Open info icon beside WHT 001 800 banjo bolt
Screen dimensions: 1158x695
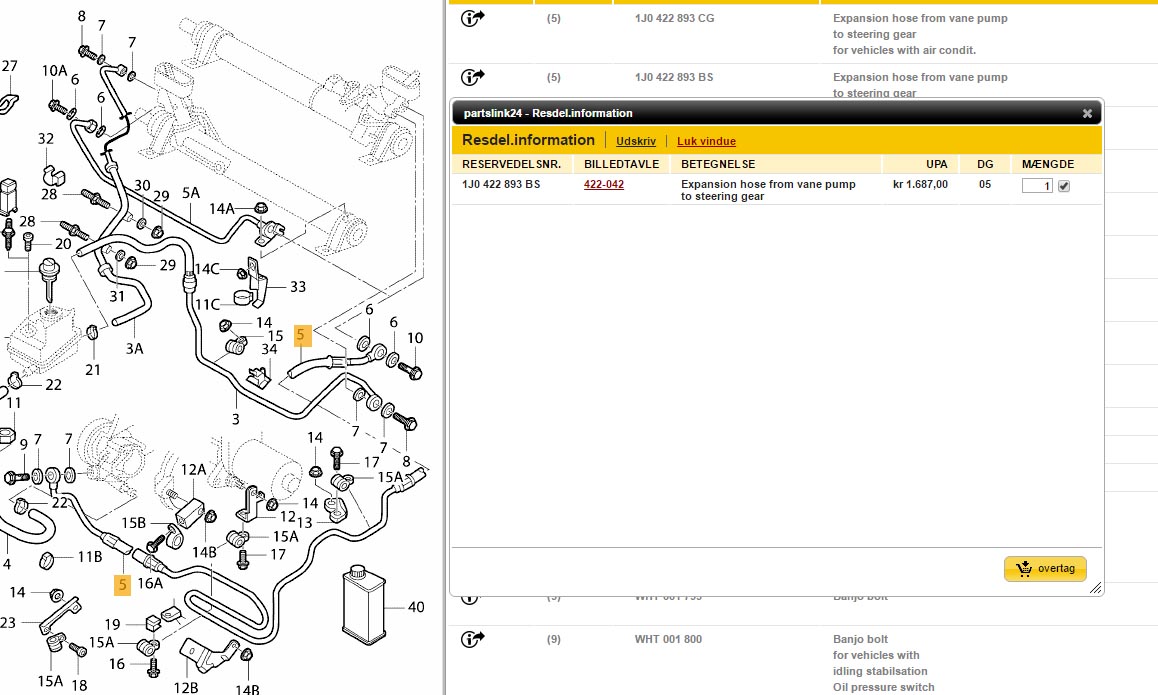[x=472, y=638]
